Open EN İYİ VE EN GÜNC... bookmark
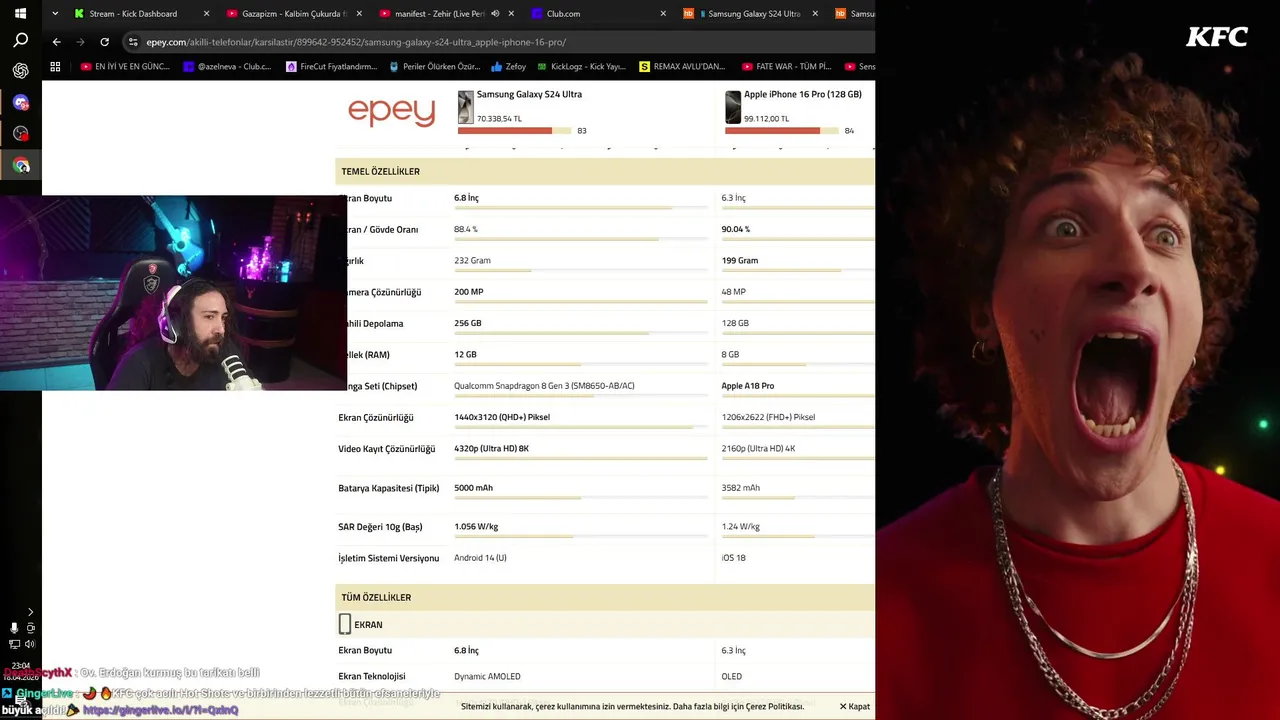The height and width of the screenshot is (720, 1280). pyautogui.click(x=125, y=67)
